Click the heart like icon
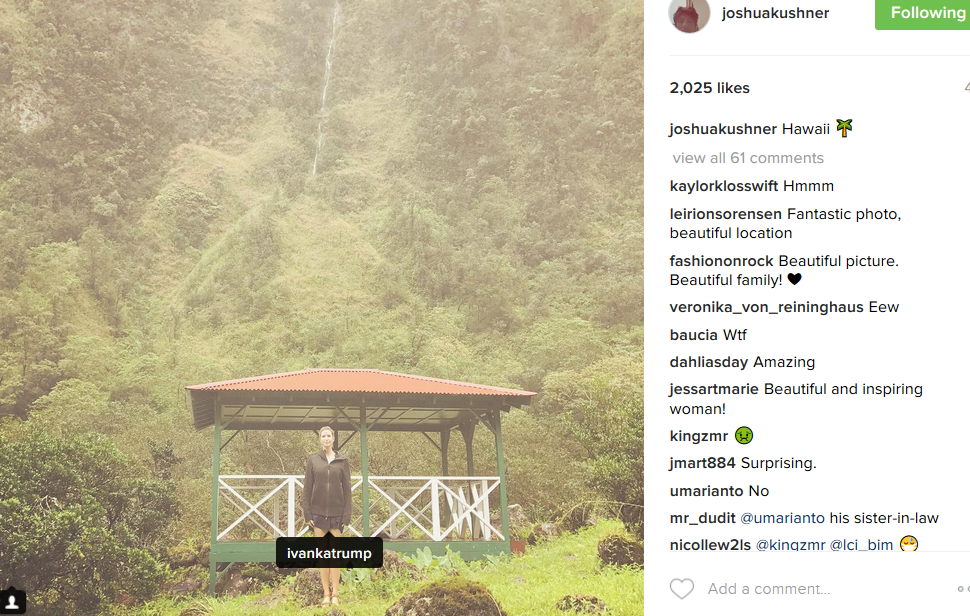The width and height of the screenshot is (970, 616). pyautogui.click(x=682, y=589)
